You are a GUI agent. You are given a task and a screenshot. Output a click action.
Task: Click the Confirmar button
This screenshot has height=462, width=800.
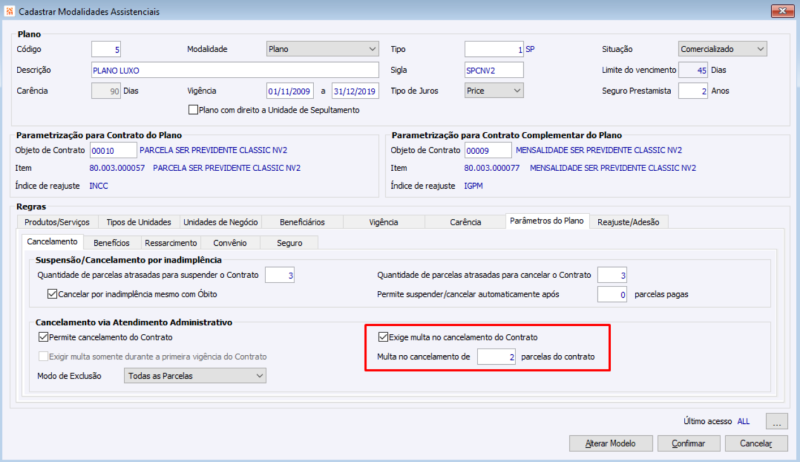click(x=688, y=444)
